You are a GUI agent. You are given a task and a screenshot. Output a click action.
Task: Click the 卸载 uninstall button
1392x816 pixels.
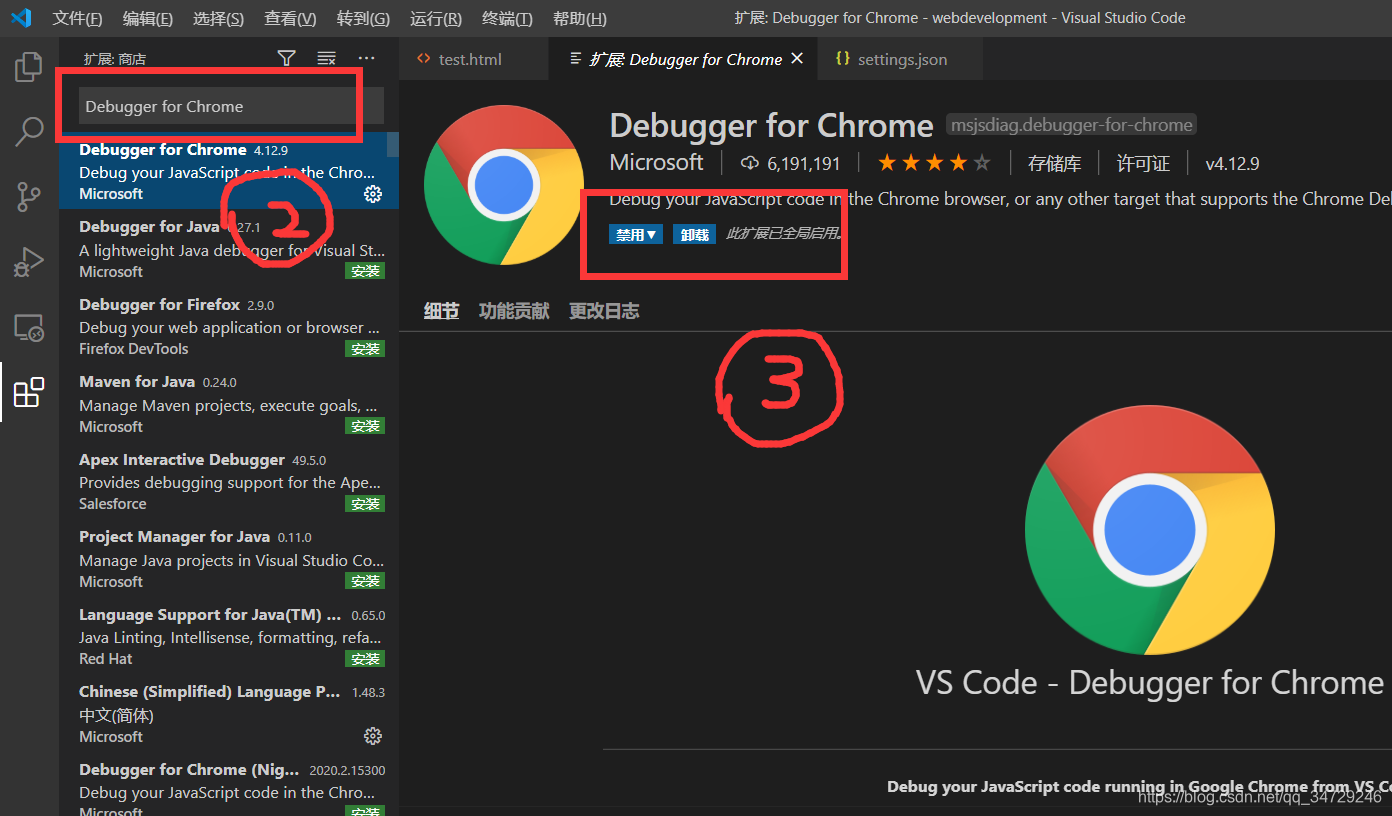pos(694,233)
